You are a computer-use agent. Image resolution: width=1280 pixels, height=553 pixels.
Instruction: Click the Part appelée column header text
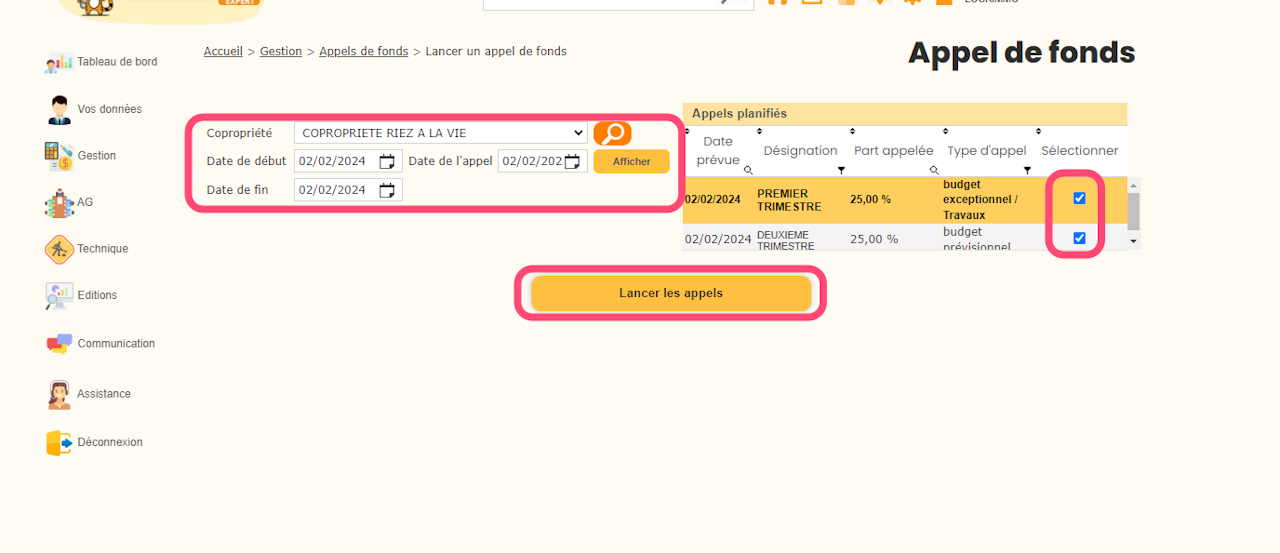pyautogui.click(x=893, y=150)
